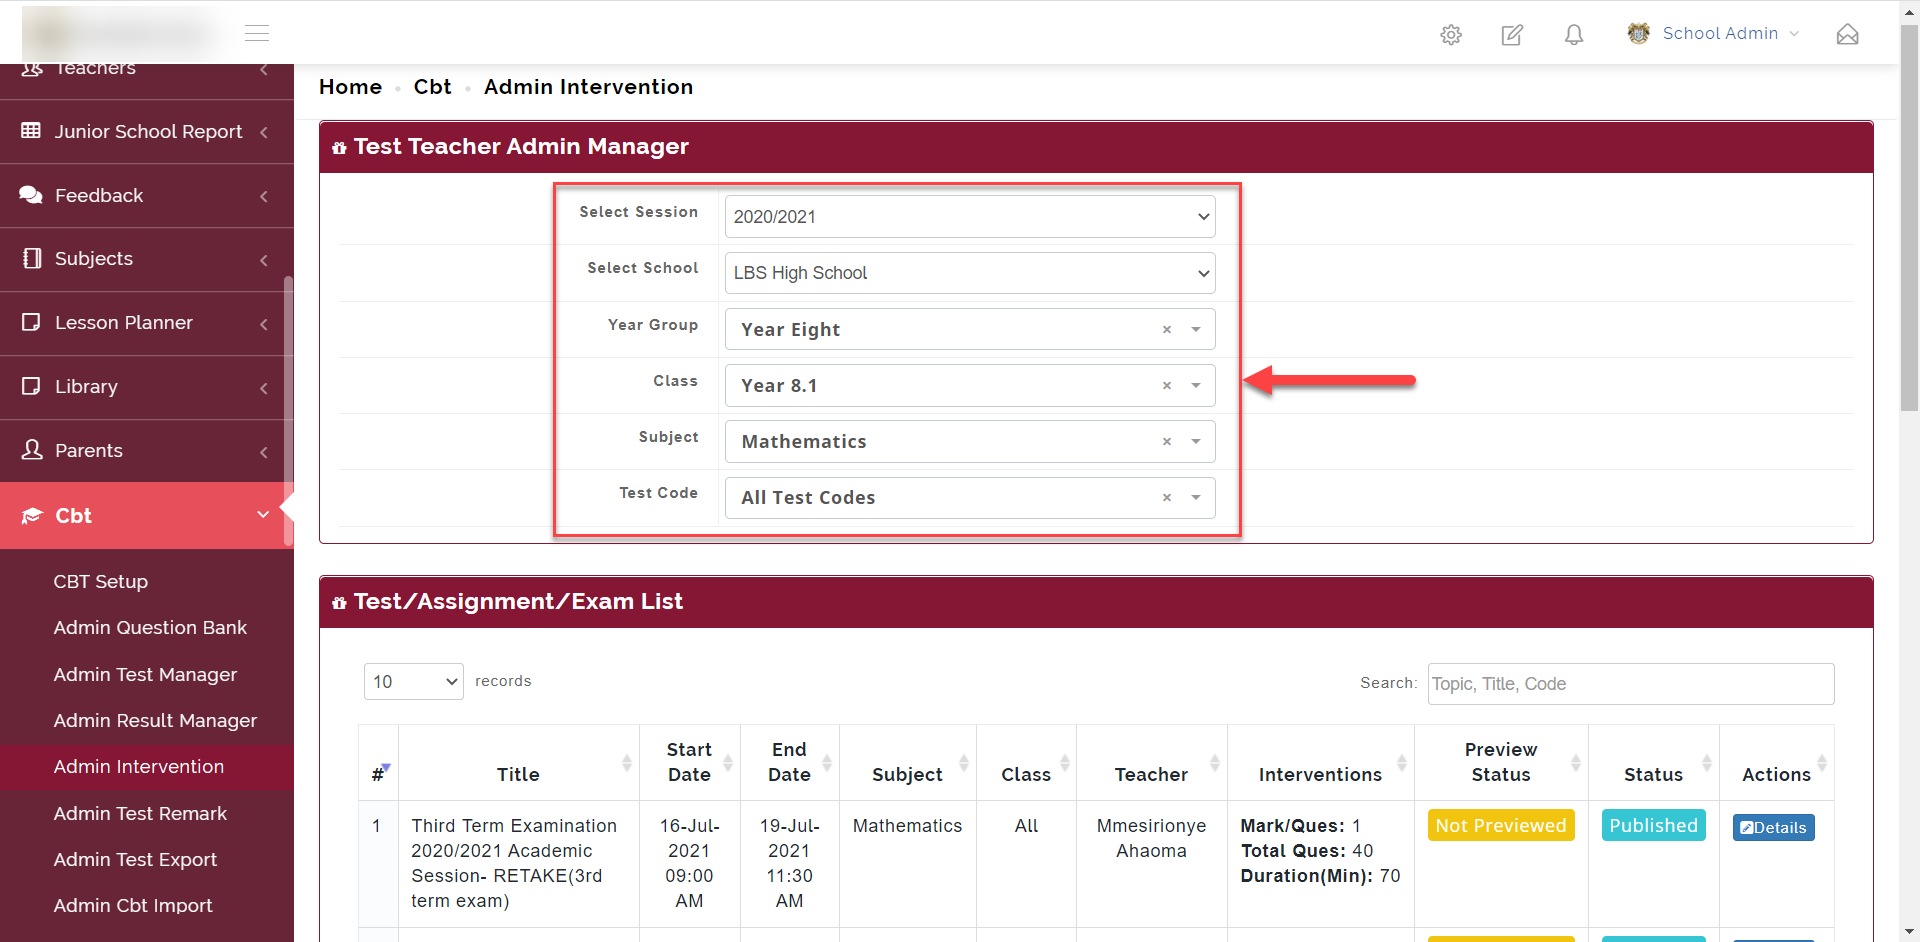
Task: Go to Admin Question Bank
Action: (x=150, y=627)
